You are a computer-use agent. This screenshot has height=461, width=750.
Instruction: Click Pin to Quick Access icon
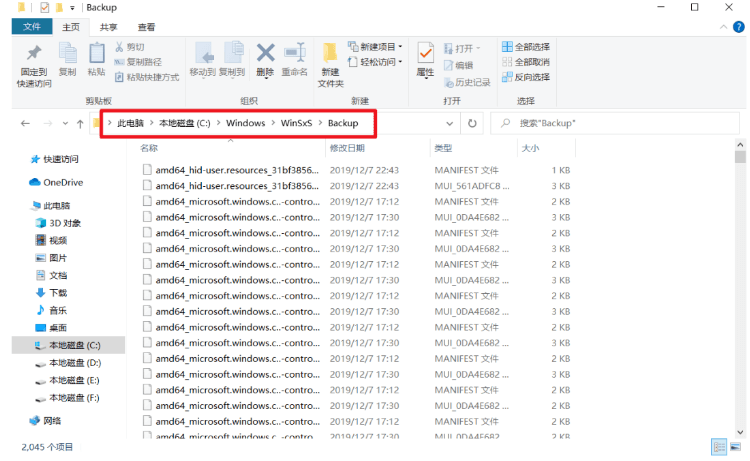click(x=34, y=54)
